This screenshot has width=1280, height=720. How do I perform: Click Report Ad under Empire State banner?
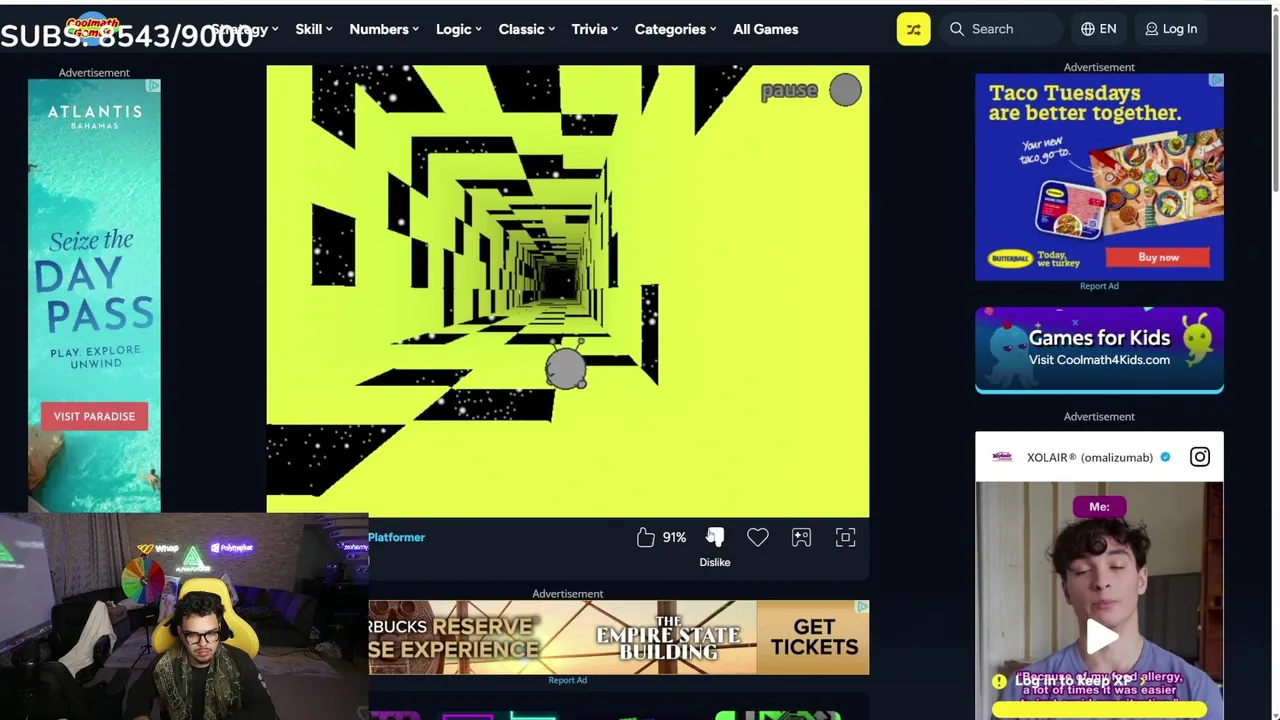[x=567, y=680]
